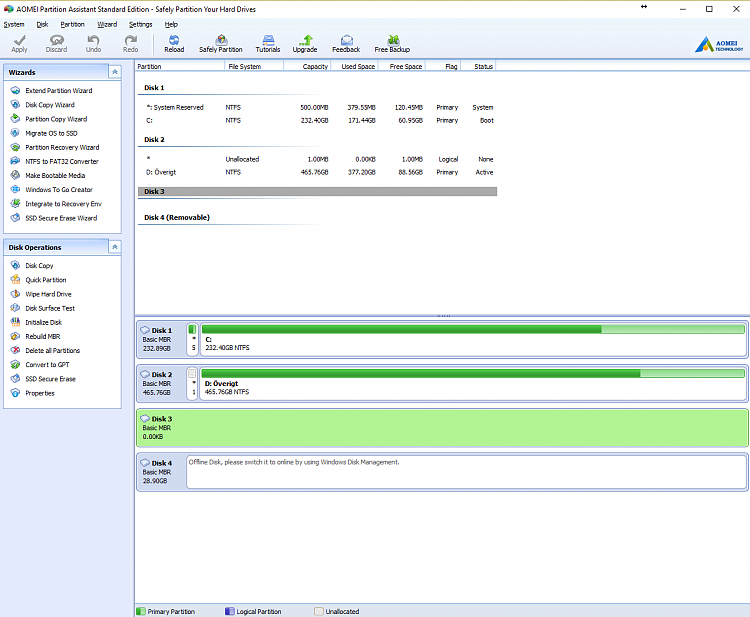750x617 pixels.
Task: Select Disk 4 offline disk panel
Action: click(x=466, y=472)
